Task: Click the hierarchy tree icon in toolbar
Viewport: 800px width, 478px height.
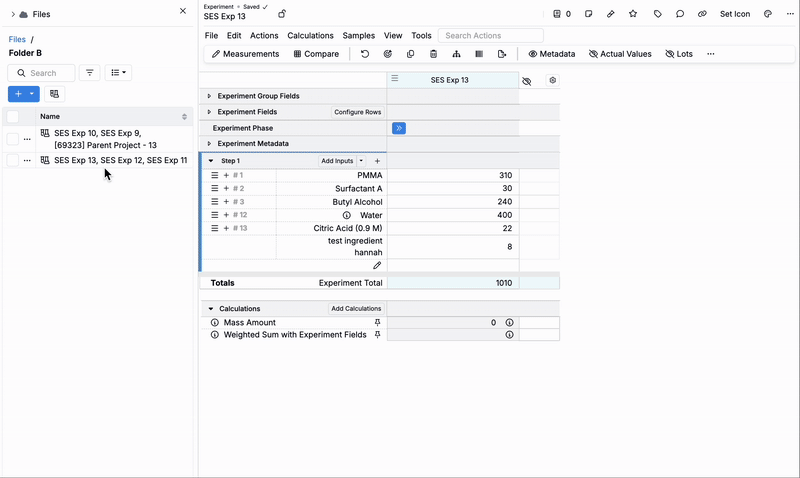Action: (x=457, y=54)
